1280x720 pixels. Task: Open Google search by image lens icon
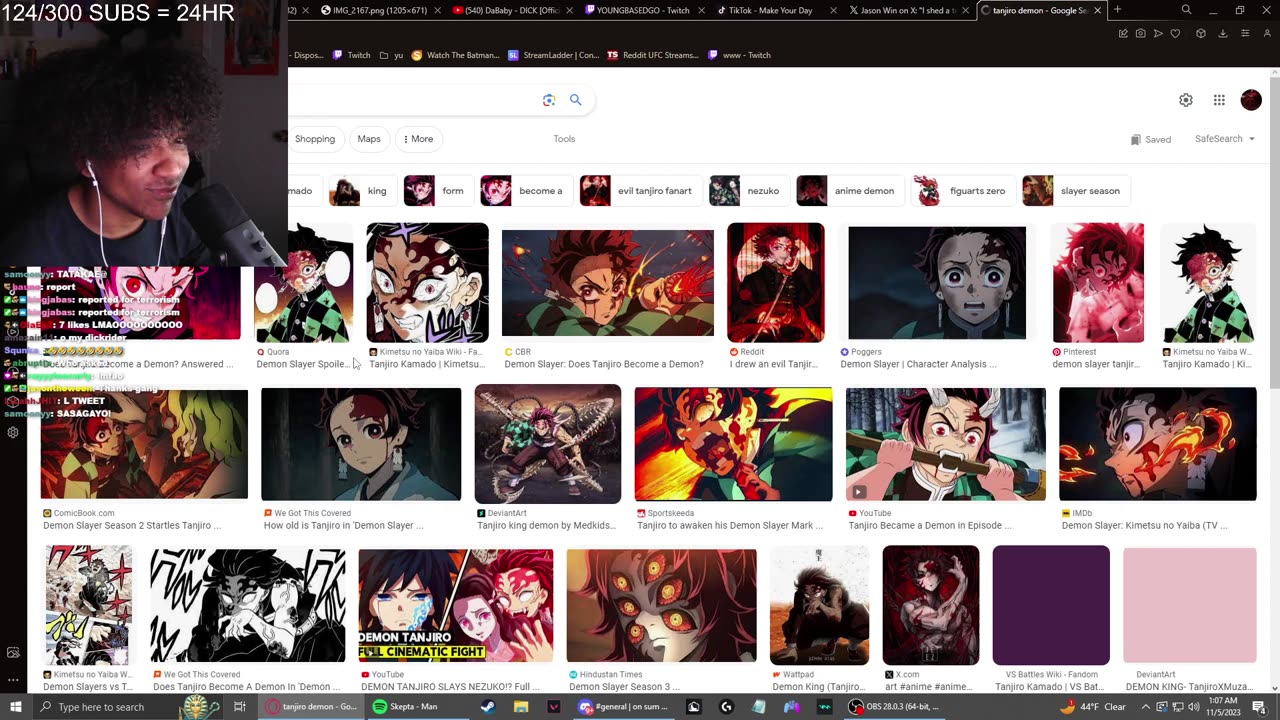549,100
